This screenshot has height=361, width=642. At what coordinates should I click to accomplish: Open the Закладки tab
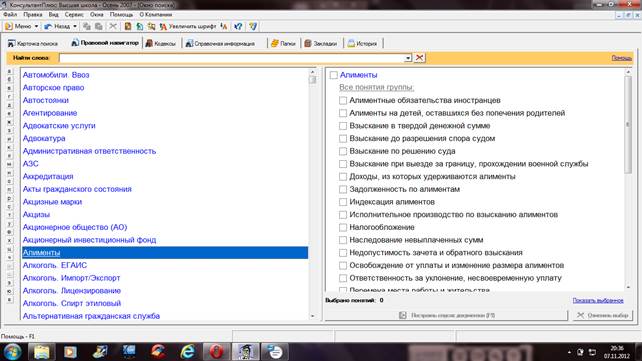point(321,43)
